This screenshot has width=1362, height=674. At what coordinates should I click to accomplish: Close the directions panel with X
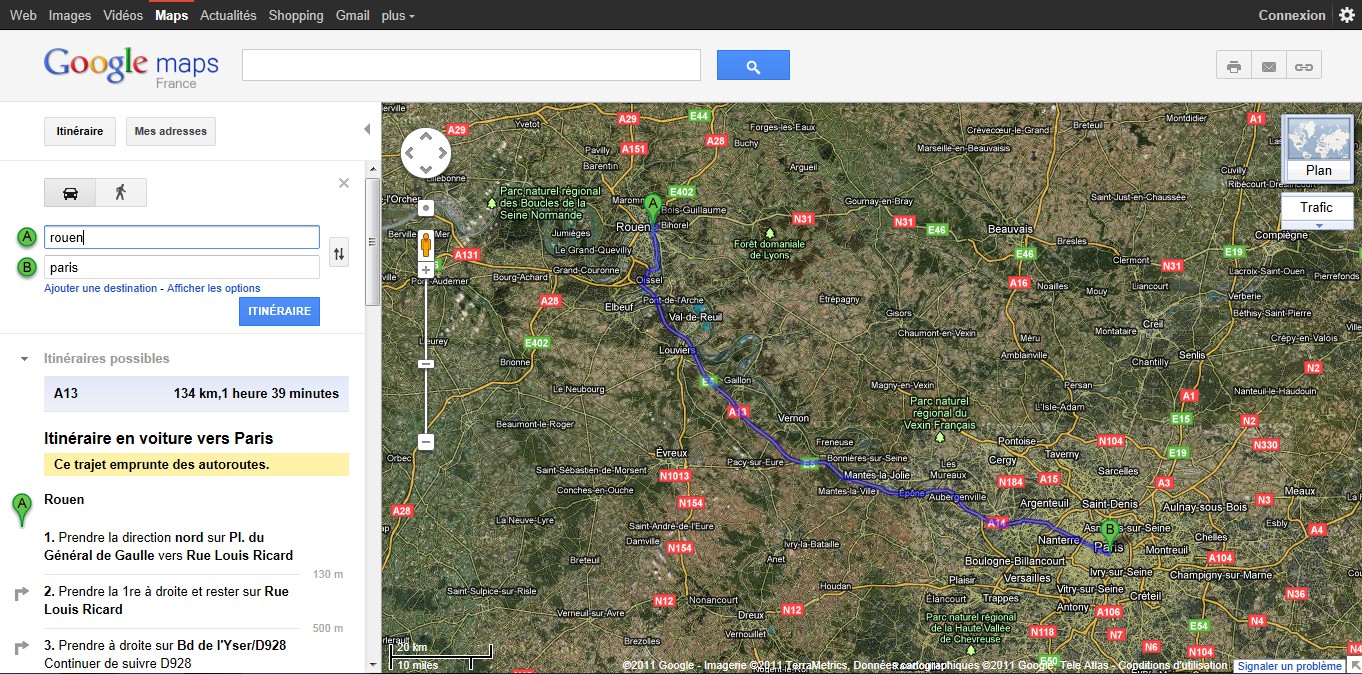pos(344,183)
